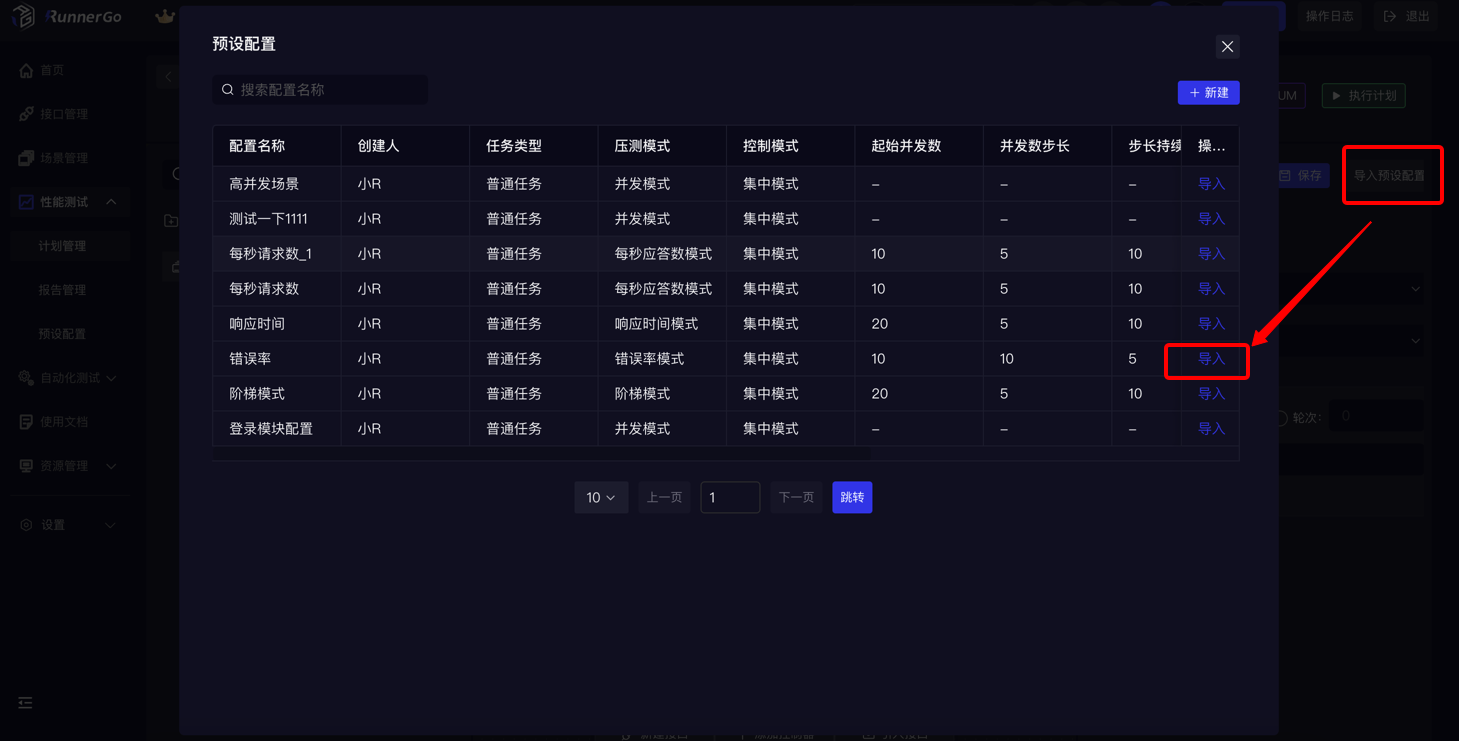Click the 自动化测试 sidebar icon
The width and height of the screenshot is (1459, 741).
[26, 378]
